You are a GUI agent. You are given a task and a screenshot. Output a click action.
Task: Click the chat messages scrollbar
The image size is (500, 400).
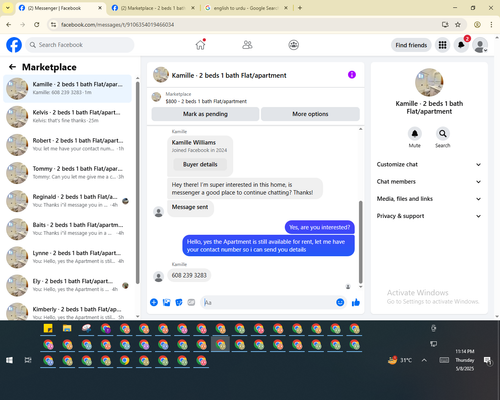360,242
